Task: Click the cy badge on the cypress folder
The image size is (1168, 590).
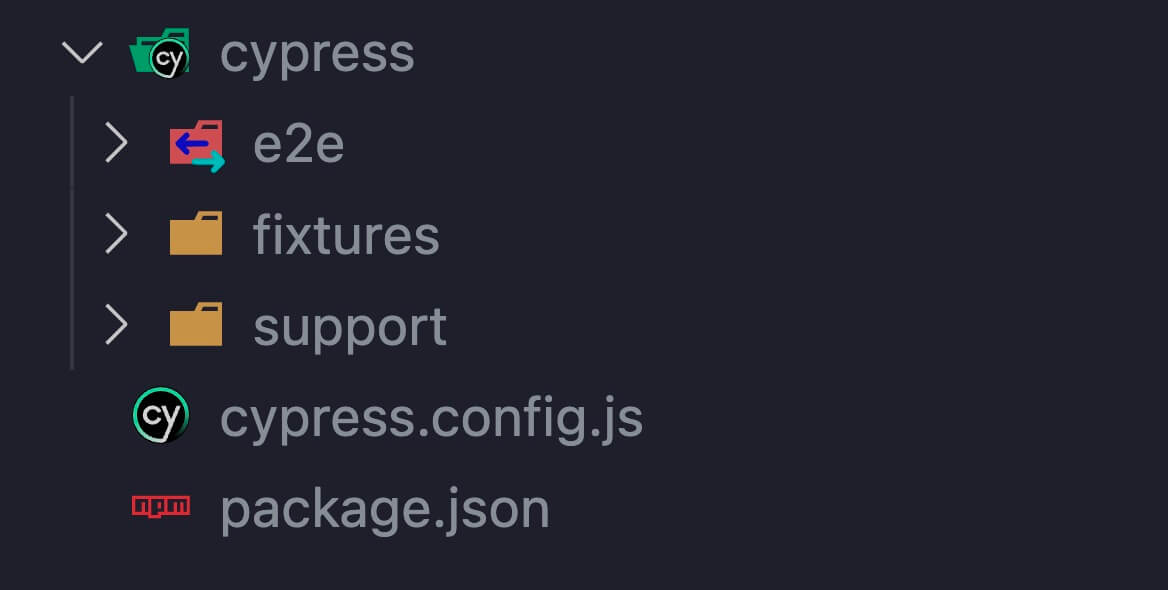Action: click(170, 58)
